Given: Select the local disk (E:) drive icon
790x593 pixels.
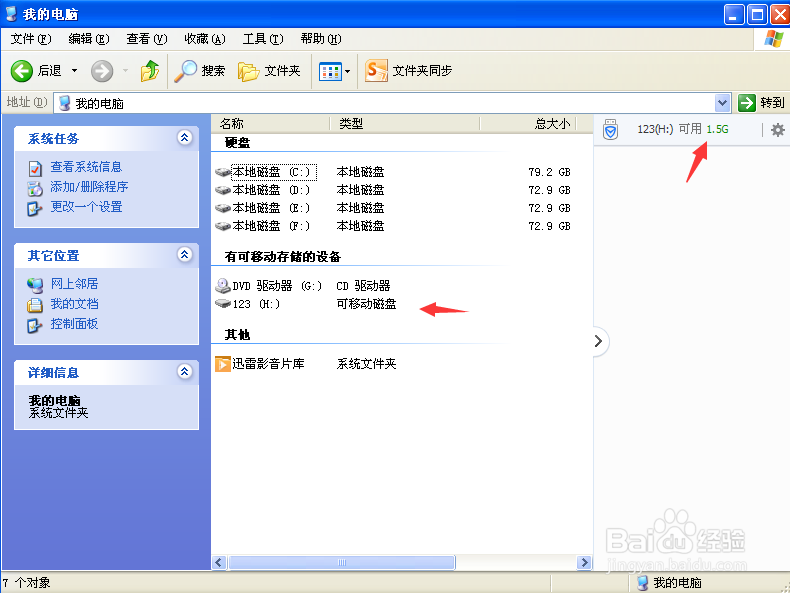Looking at the screenshot, I should click(223, 209).
